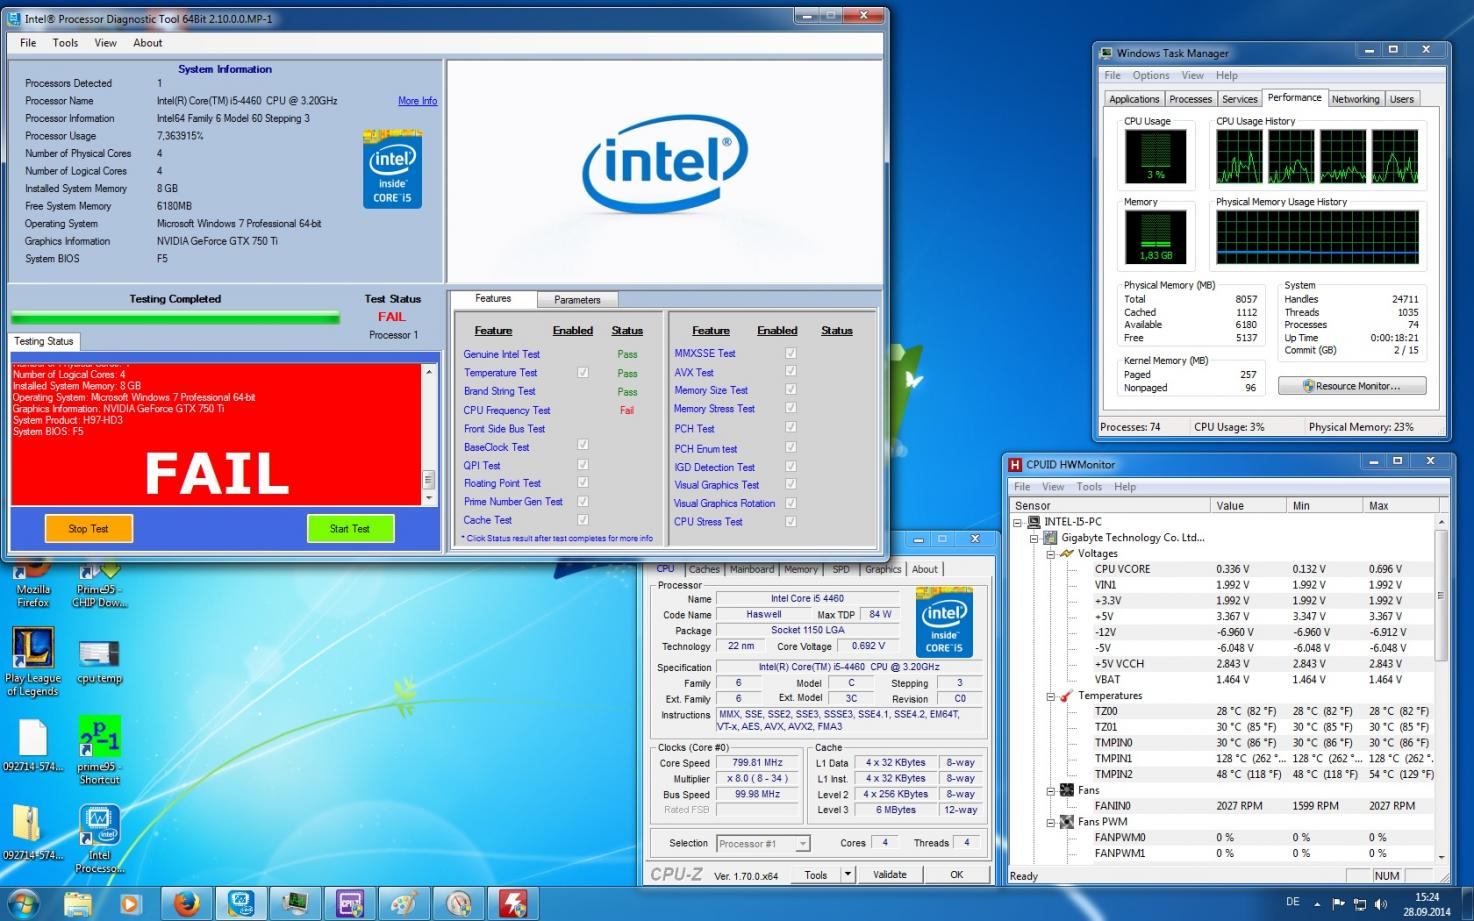This screenshot has height=921, width=1474.
Task: Open the More Info link
Action: [417, 101]
